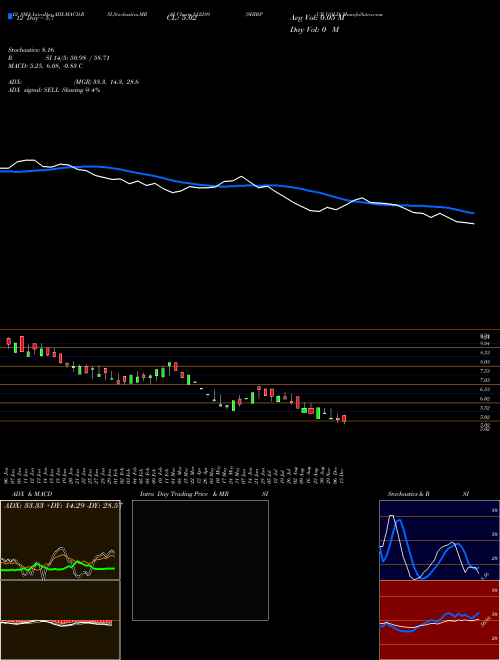The height and width of the screenshot is (660, 500).
Task: Click the 'SI 14/5: 30.98 / 58.71' value
Action: (78, 58)
